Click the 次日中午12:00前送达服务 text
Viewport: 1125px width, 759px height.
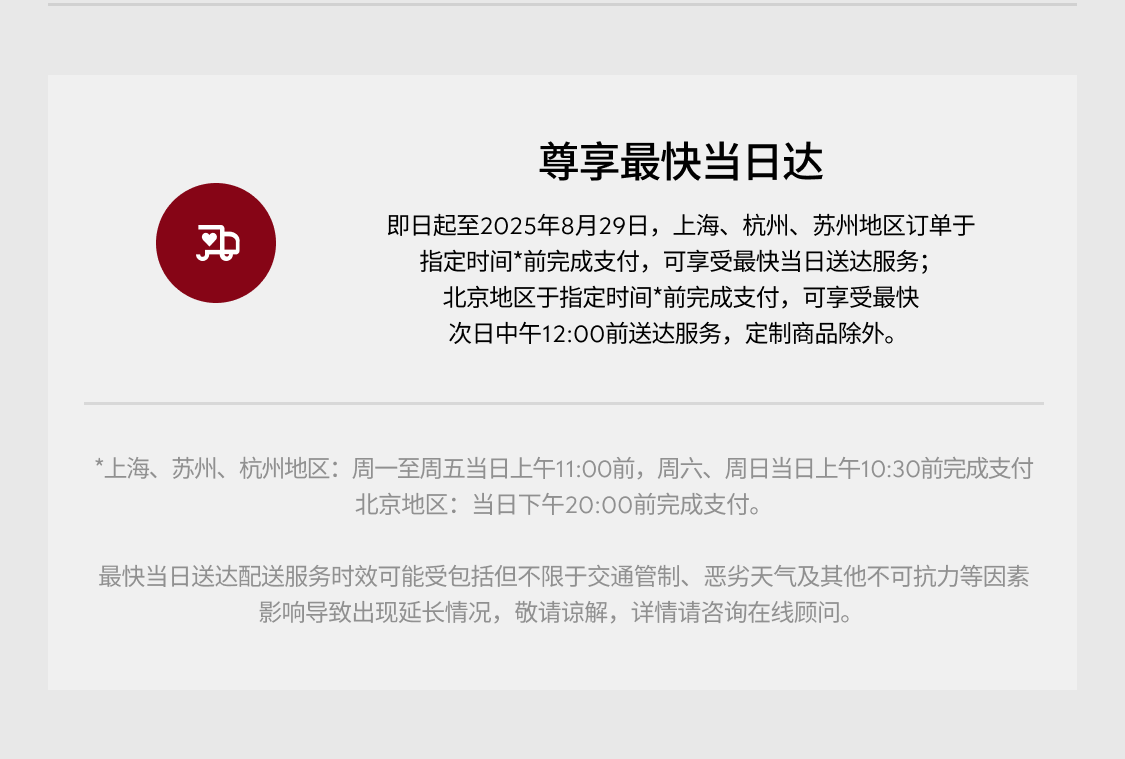[x=585, y=333]
